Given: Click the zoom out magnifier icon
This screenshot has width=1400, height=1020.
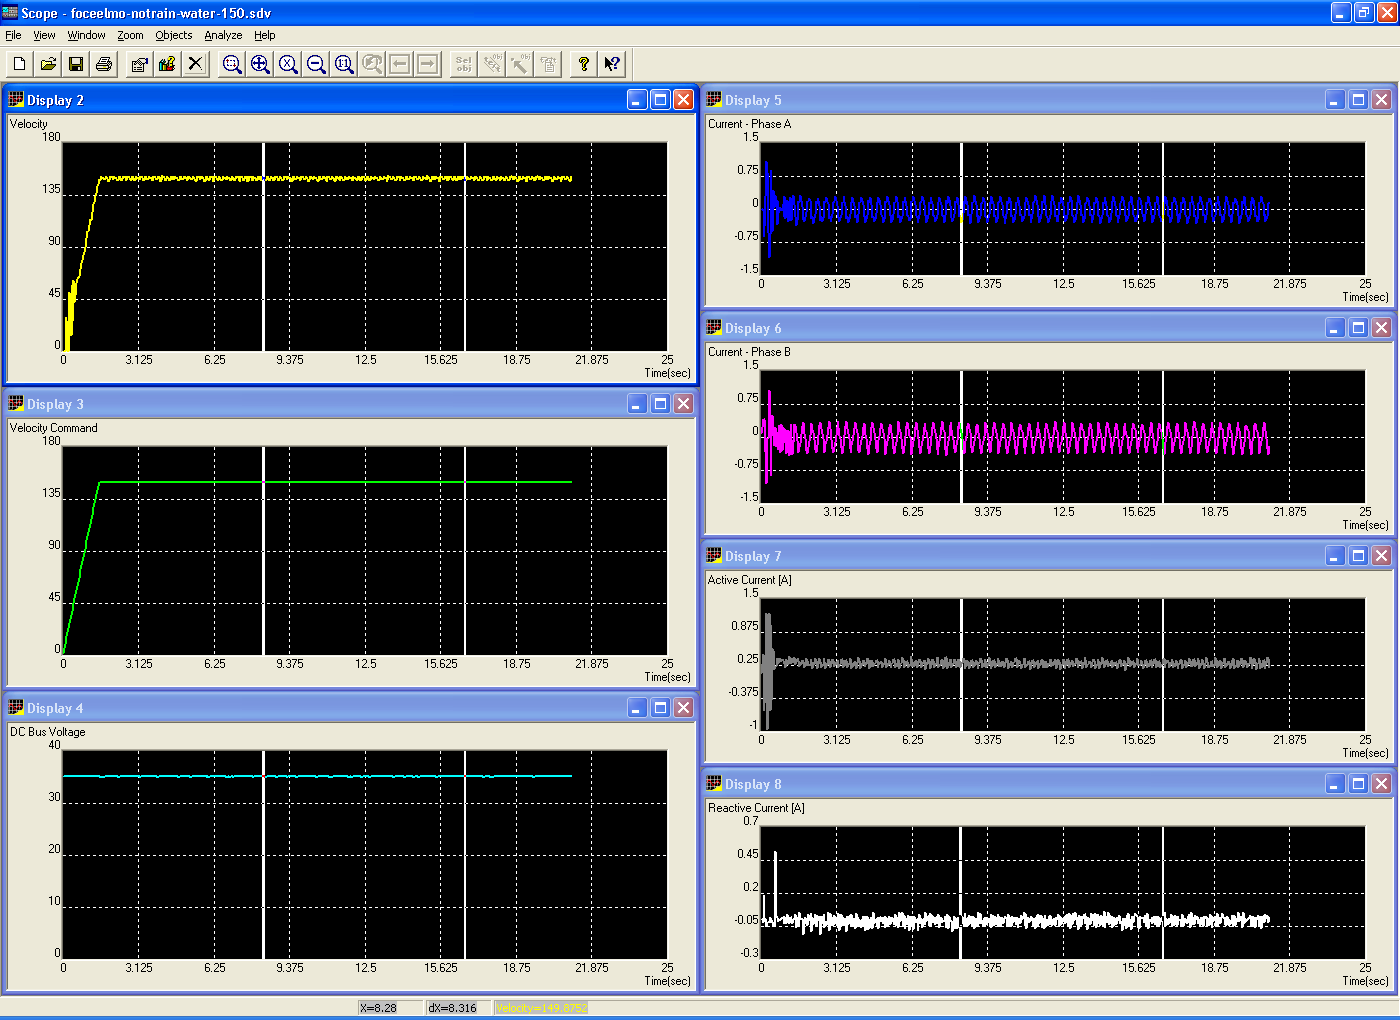Looking at the screenshot, I should [x=315, y=64].
